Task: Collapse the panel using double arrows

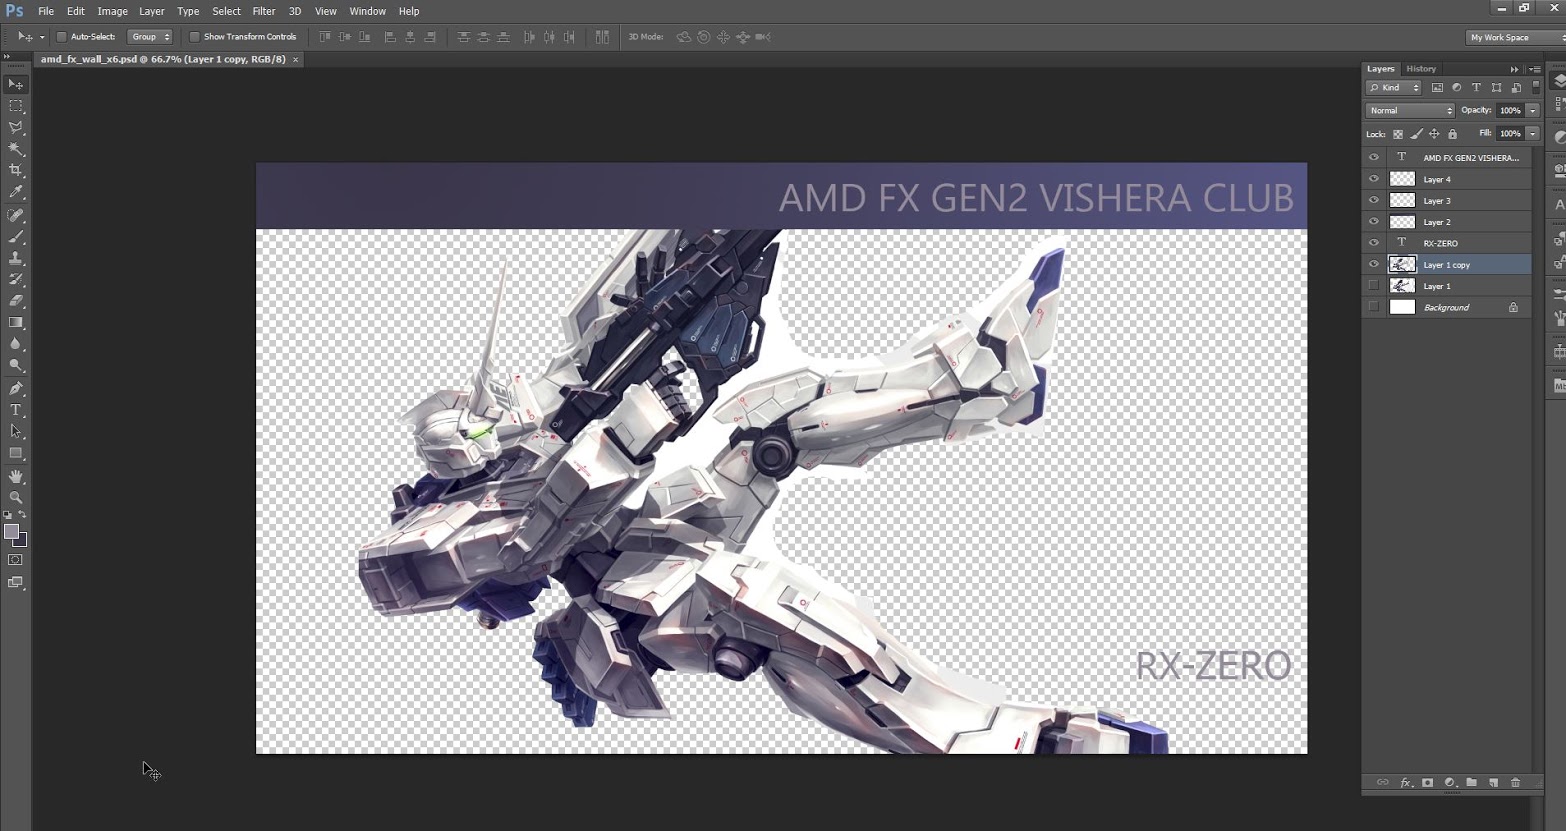Action: [1515, 69]
